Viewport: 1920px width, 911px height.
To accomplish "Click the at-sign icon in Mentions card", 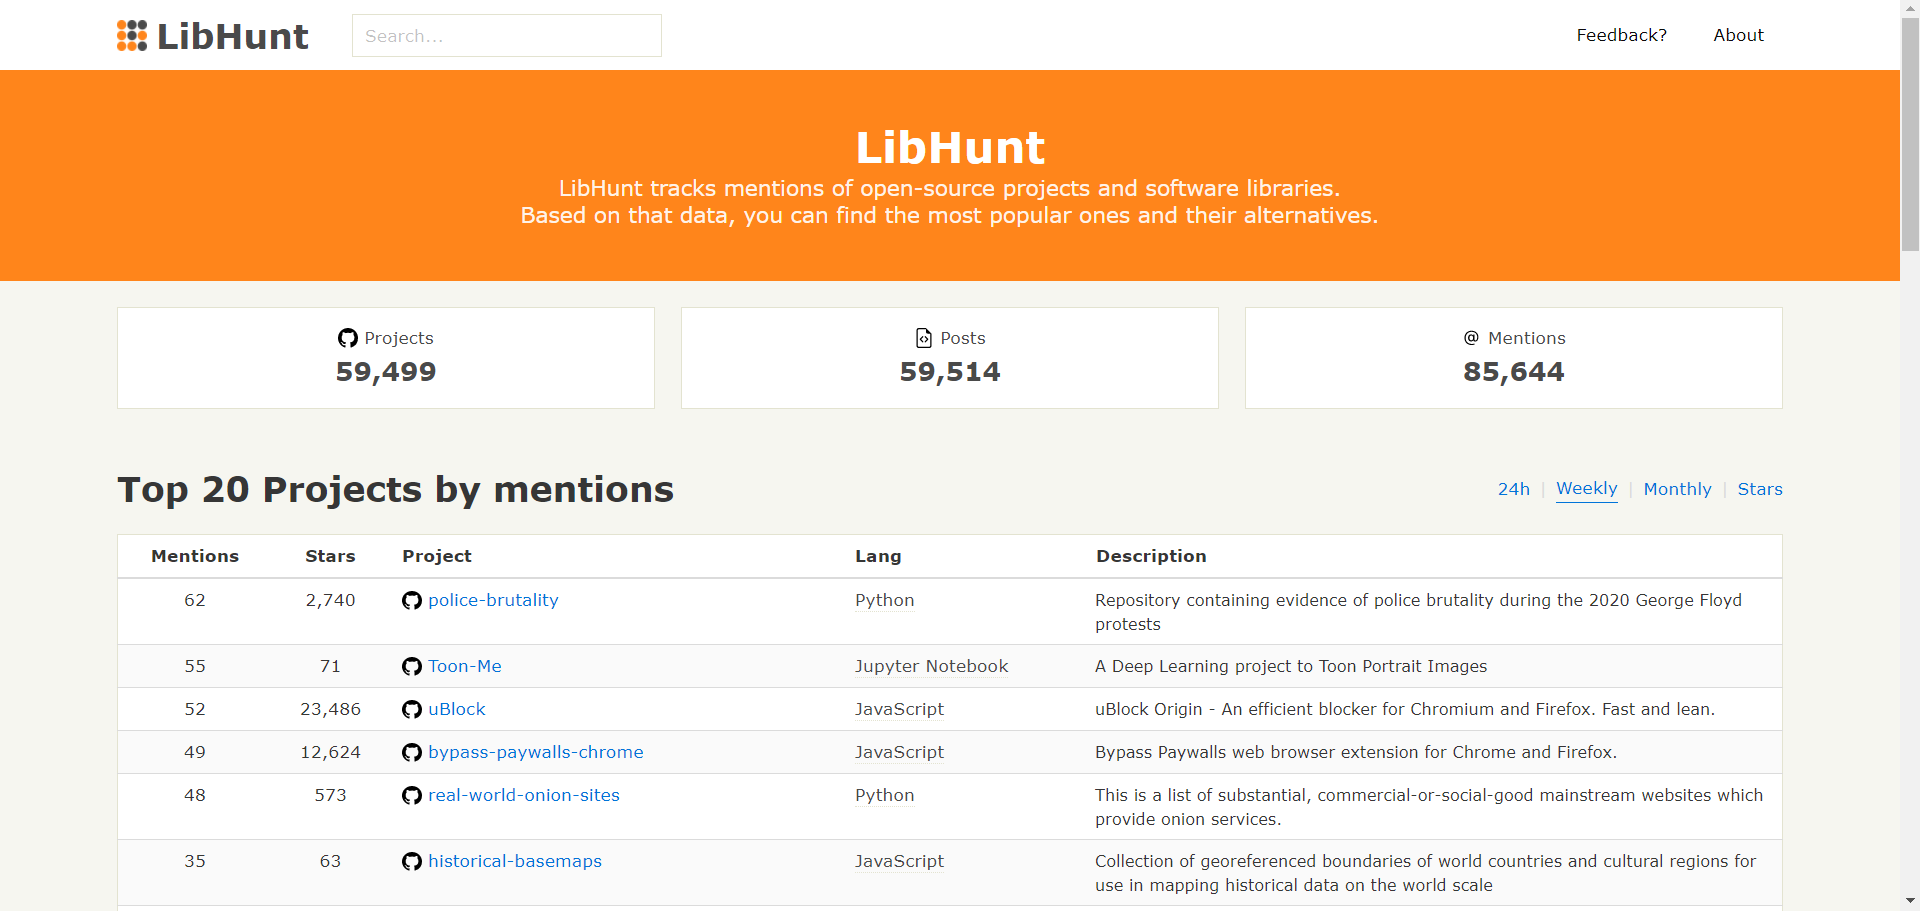I will pyautogui.click(x=1471, y=338).
